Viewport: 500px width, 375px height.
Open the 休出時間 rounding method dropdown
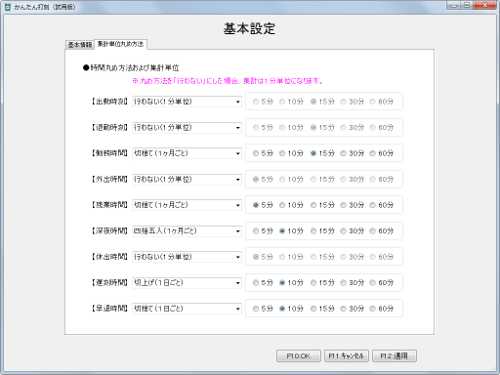click(x=187, y=257)
